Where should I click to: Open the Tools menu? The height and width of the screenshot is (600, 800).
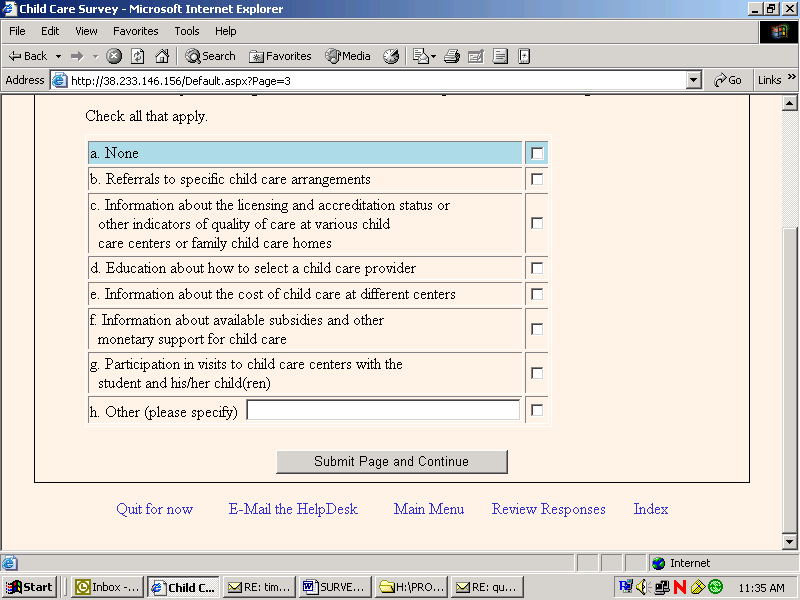point(187,31)
